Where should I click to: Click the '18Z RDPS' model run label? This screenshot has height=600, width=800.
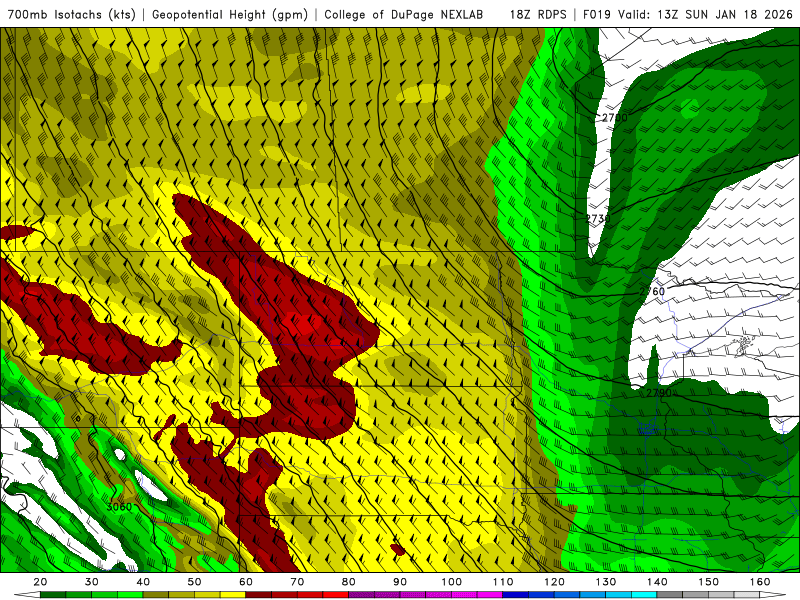pyautogui.click(x=538, y=14)
